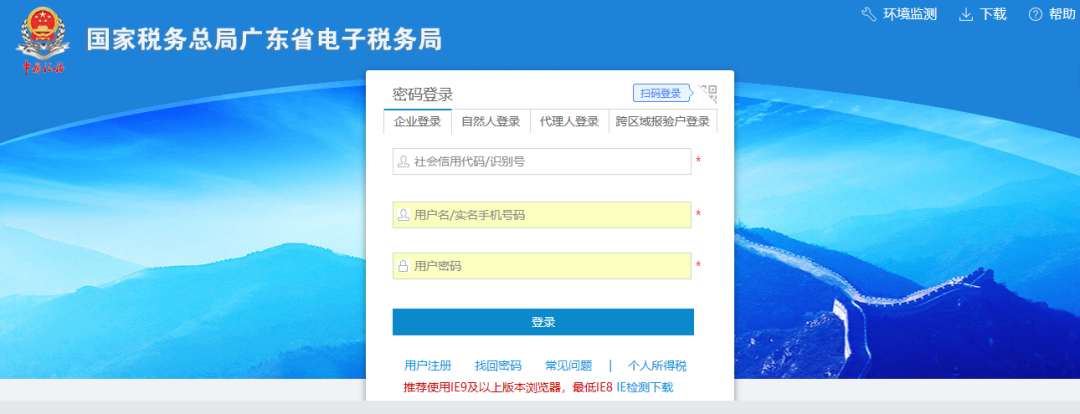The image size is (1080, 414).
Task: Open the 常见问题 link
Action: point(568,366)
